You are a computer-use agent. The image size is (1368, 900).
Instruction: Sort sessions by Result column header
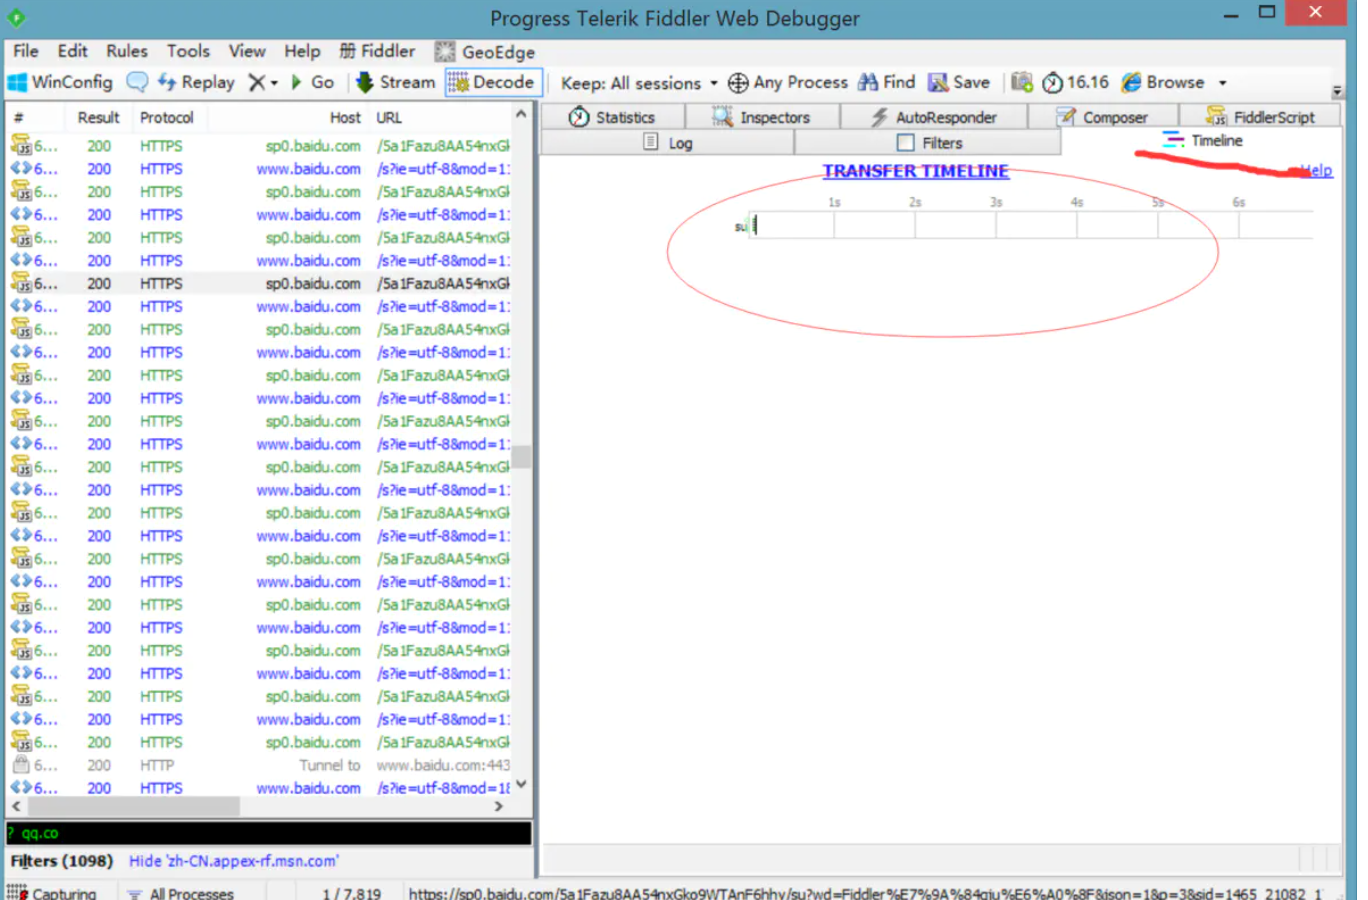98,118
